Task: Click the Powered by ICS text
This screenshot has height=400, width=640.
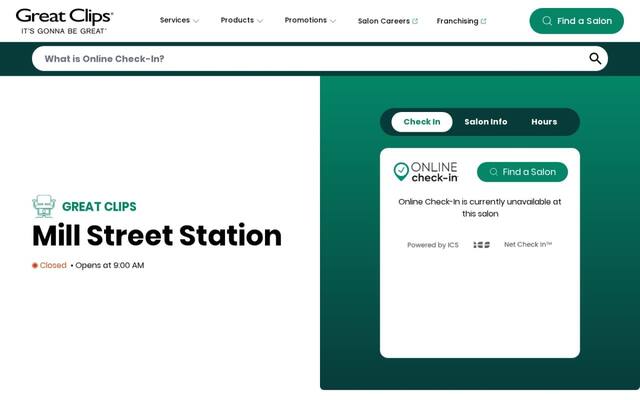Action: (433, 245)
